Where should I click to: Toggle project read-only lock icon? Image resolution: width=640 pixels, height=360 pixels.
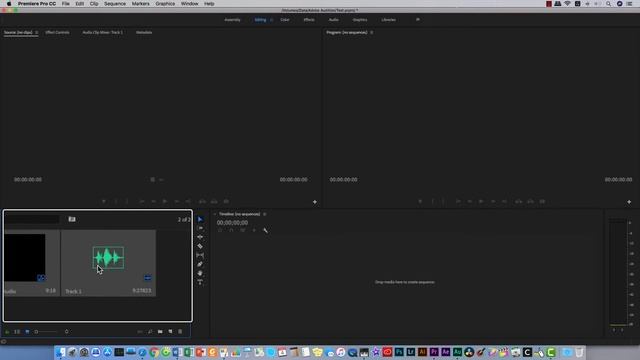7,332
